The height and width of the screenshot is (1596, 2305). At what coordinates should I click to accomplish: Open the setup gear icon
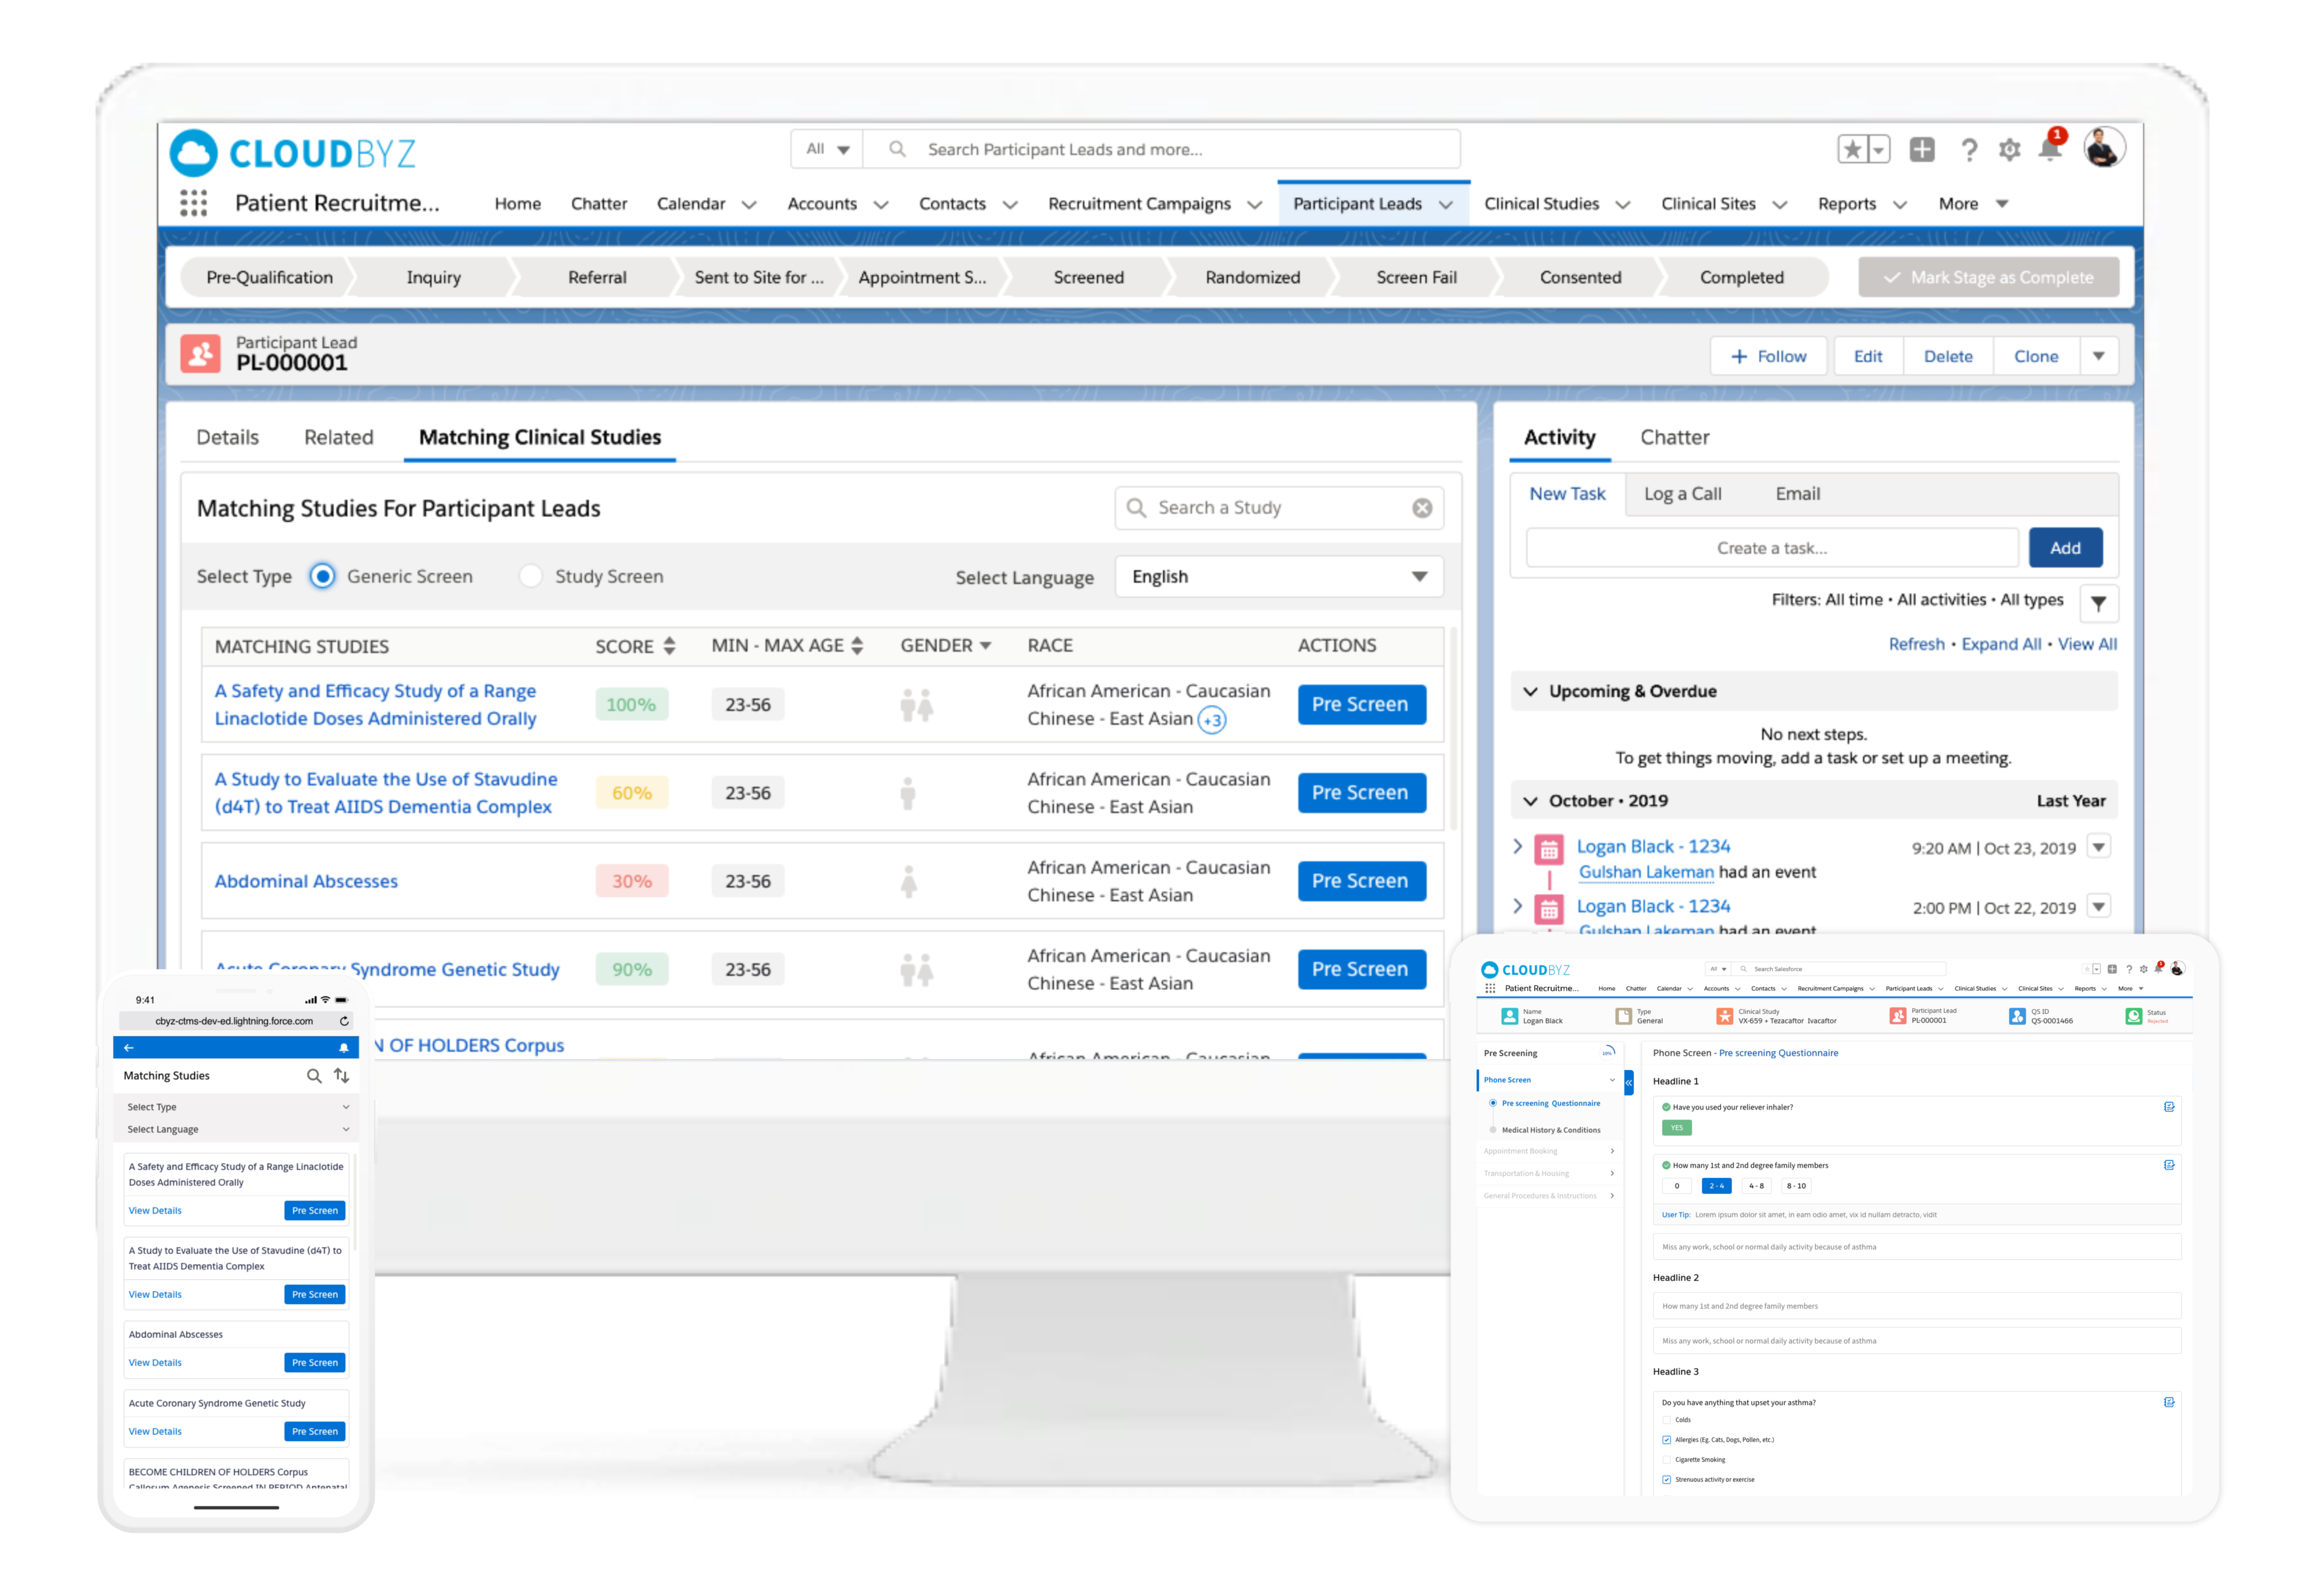2009,150
